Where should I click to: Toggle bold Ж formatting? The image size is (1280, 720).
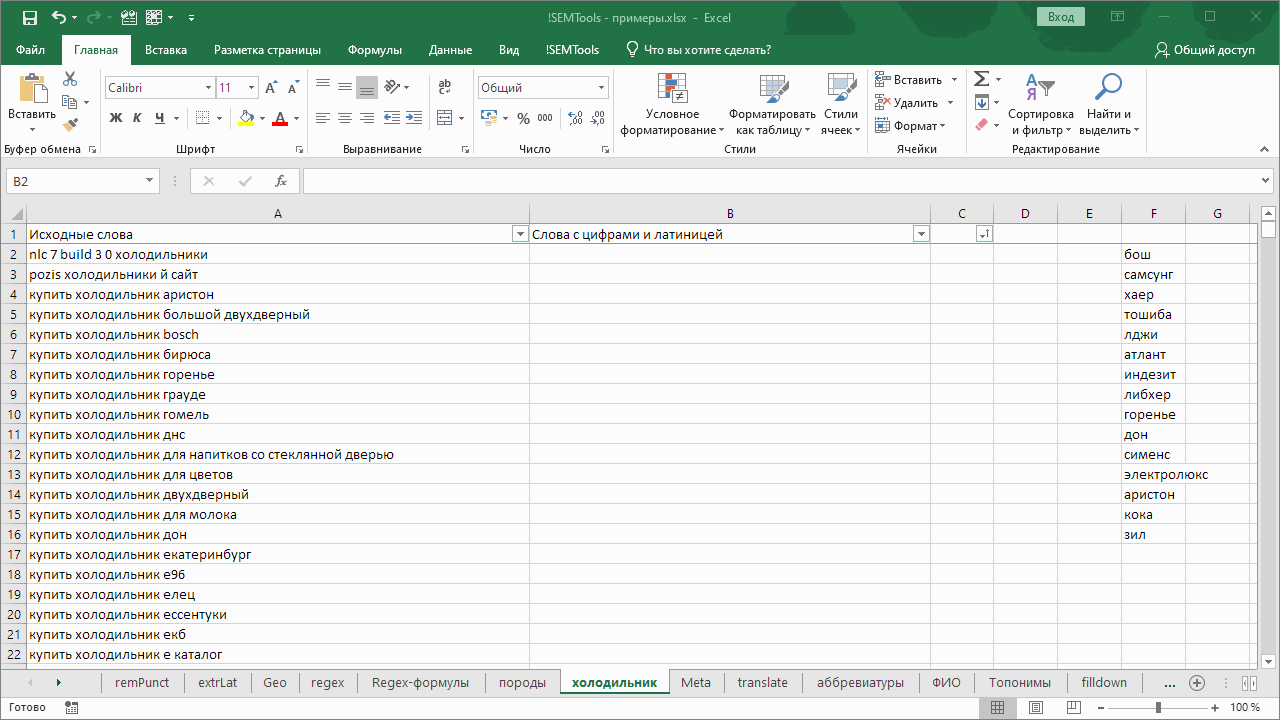115,118
